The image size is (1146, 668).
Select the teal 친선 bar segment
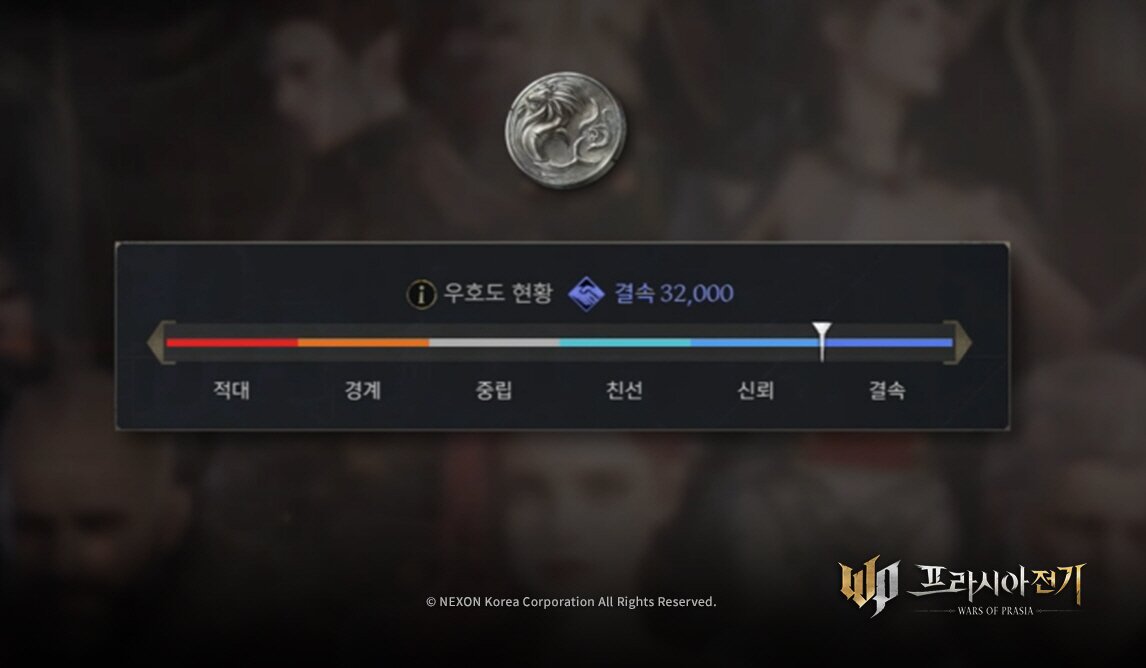point(625,342)
